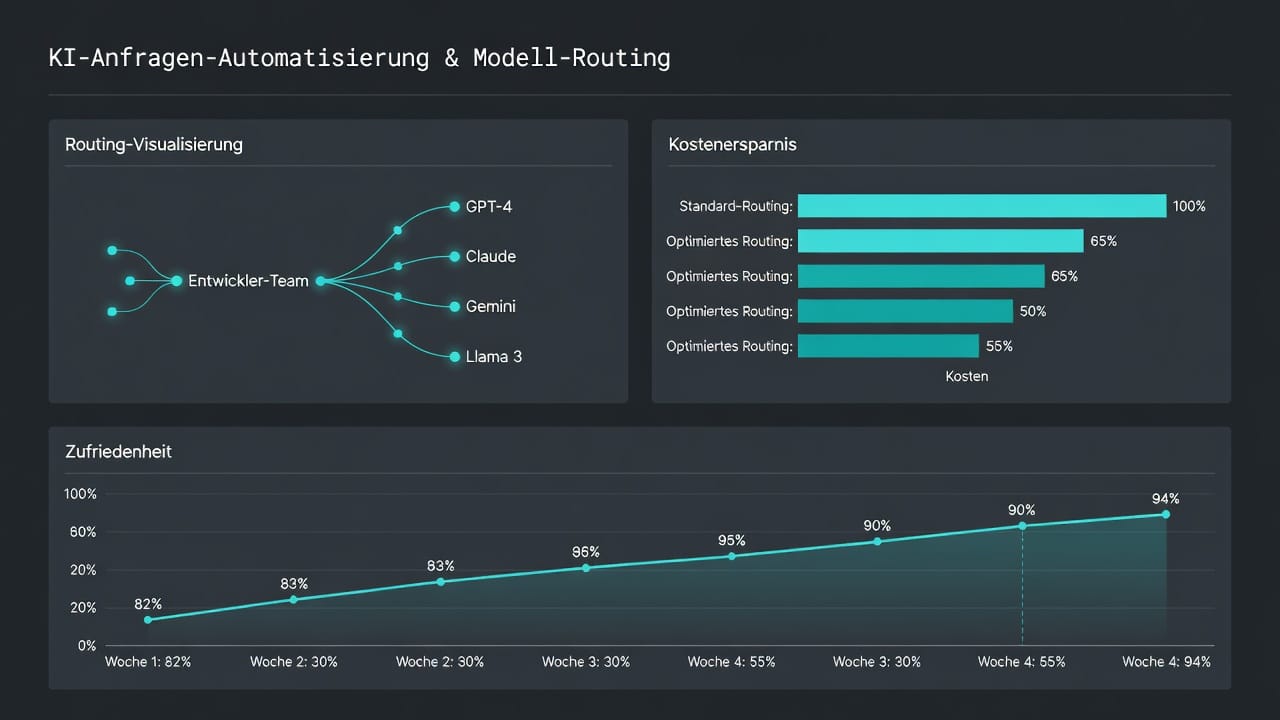Viewport: 1280px width, 720px height.
Task: Click the Optimiertes Routing 50% bar
Action: [x=905, y=311]
